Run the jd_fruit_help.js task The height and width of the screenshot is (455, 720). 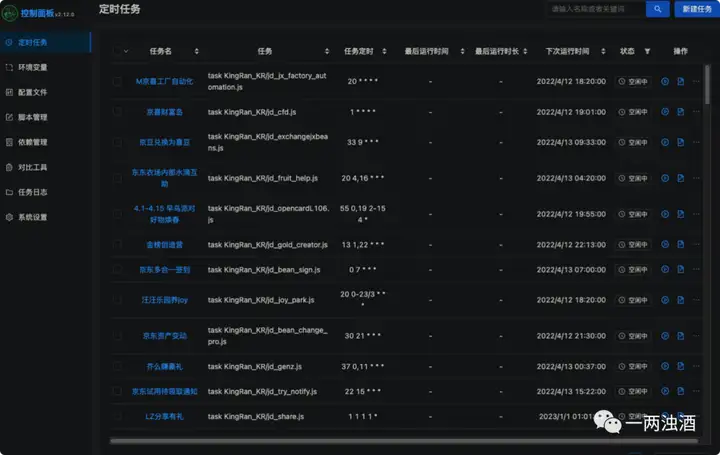(x=665, y=178)
